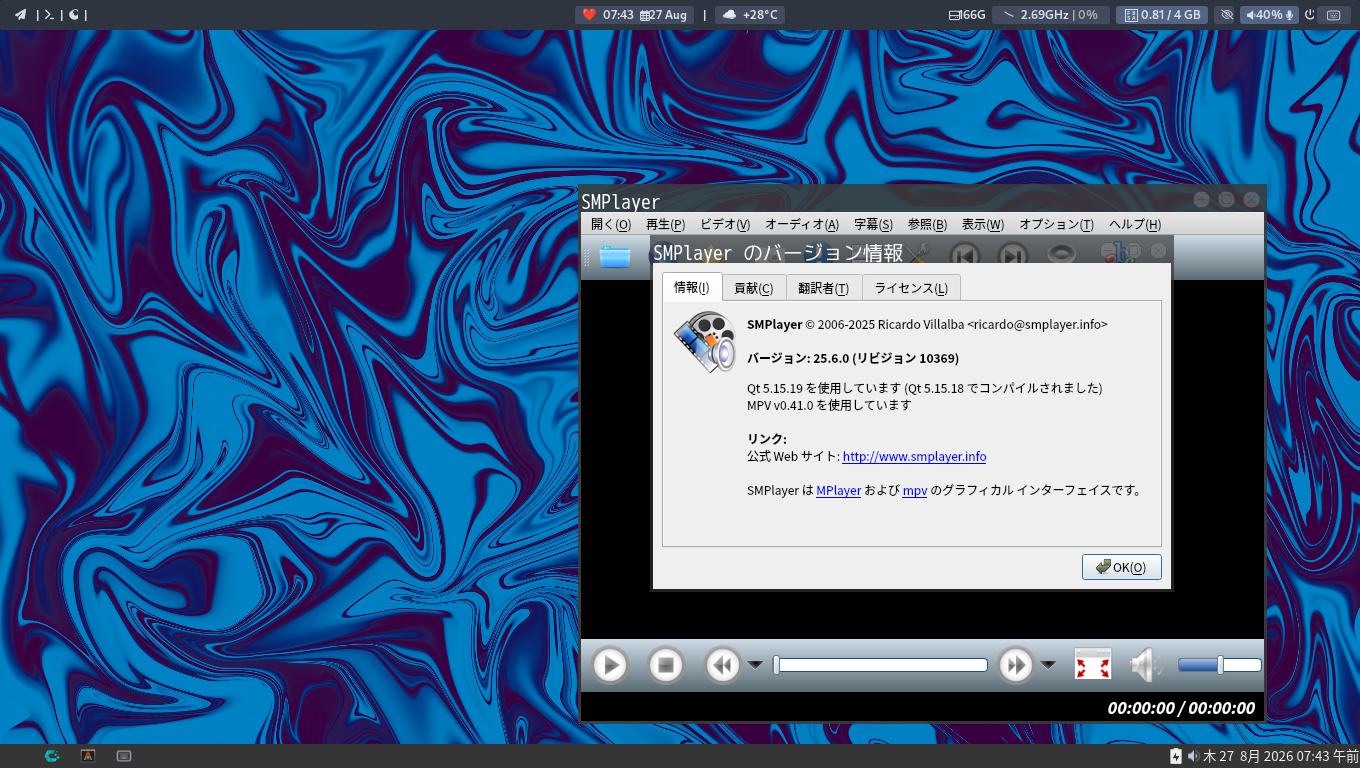Click the 2.69GHz CPU indicator

(x=1050, y=15)
